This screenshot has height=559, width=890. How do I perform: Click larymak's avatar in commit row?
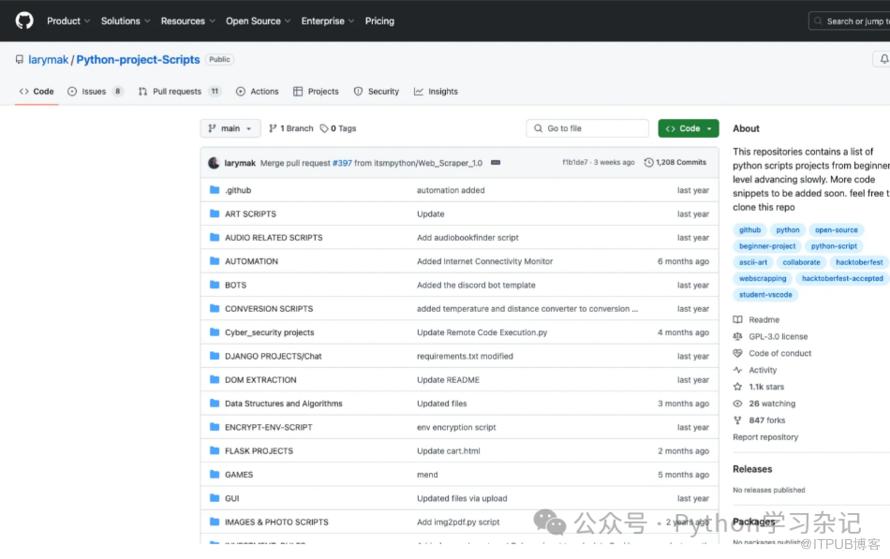213,162
